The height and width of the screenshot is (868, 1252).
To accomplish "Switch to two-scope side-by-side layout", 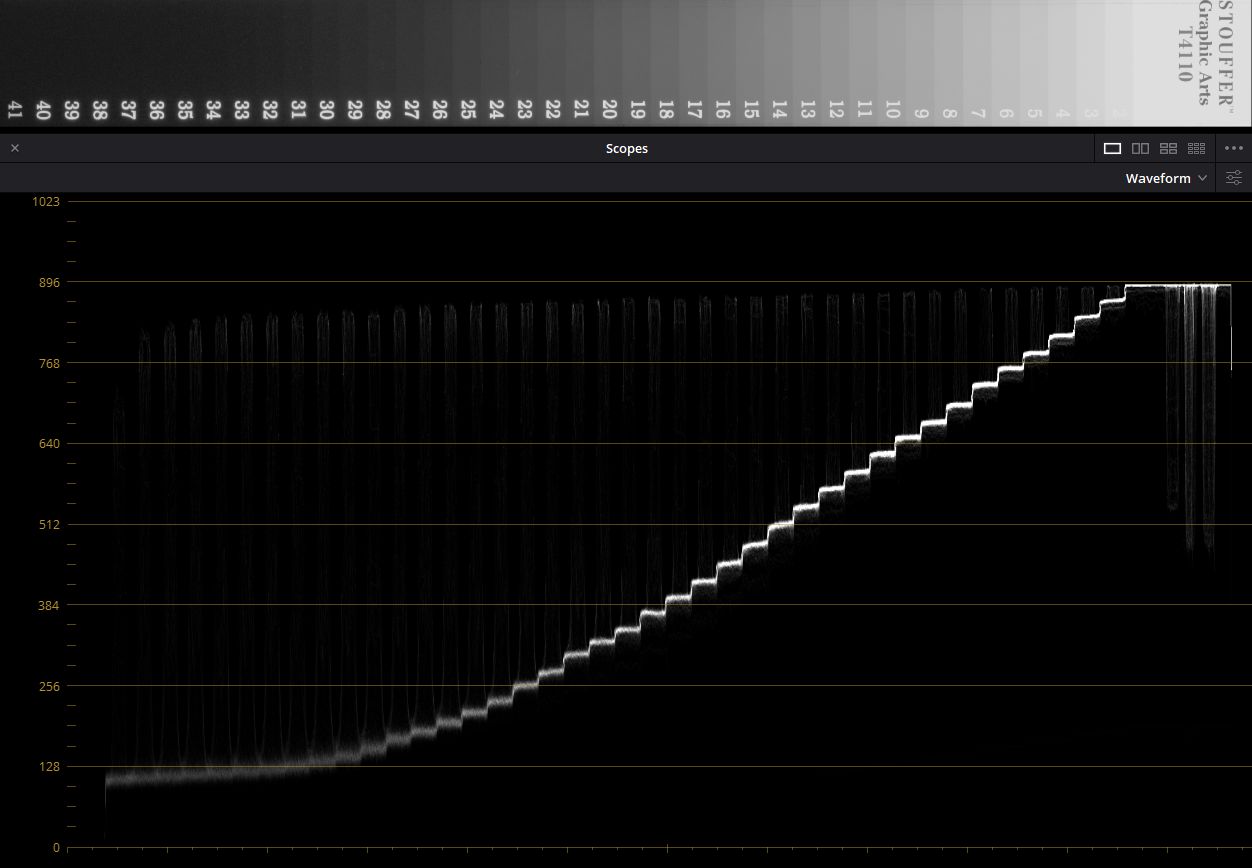I will (x=1140, y=148).
